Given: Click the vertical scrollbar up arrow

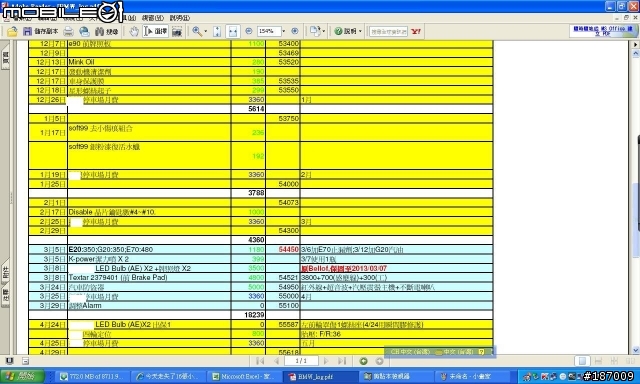Looking at the screenshot, I should coord(636,53).
